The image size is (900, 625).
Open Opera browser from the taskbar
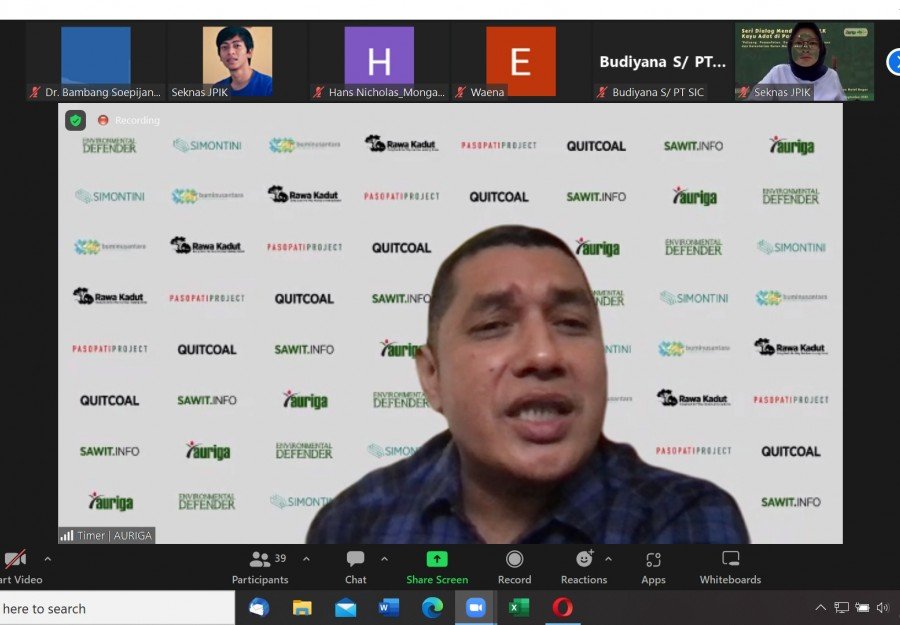[562, 608]
